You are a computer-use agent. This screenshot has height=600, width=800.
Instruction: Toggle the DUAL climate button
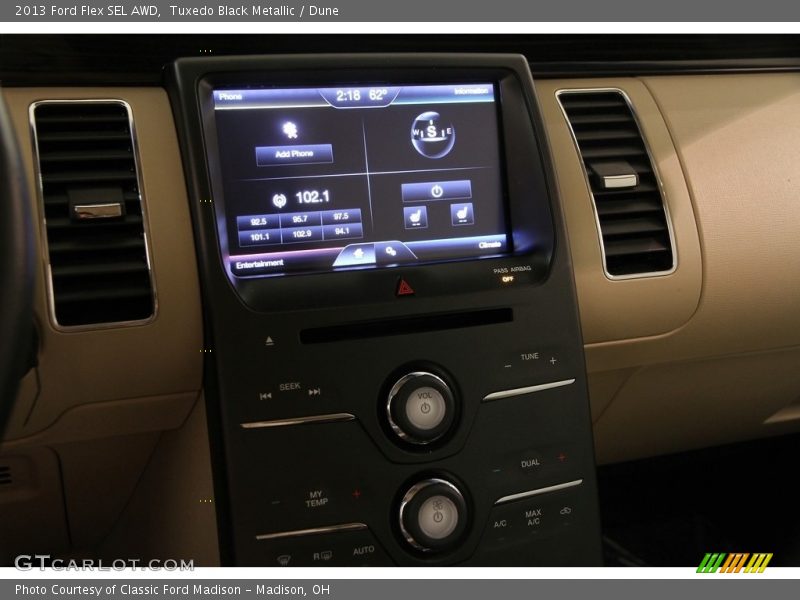pos(530,463)
